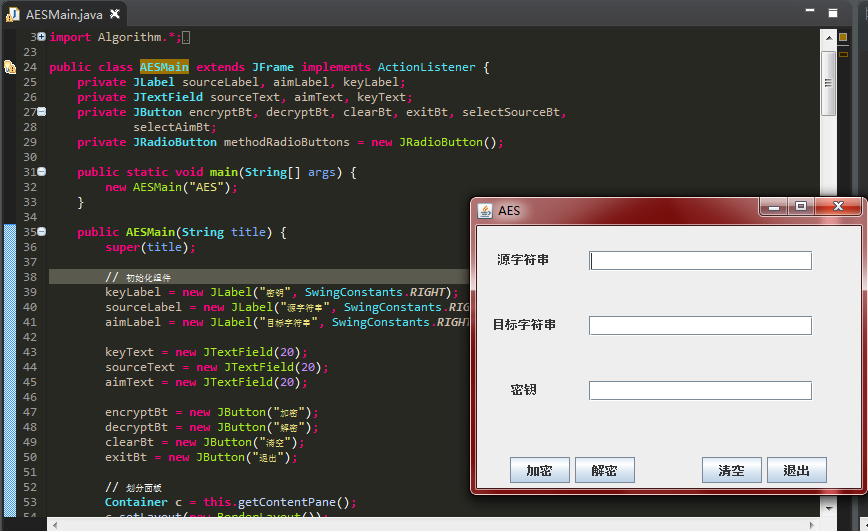Minimize the AES window
Viewport: 868px width, 531px height.
pyautogui.click(x=774, y=207)
